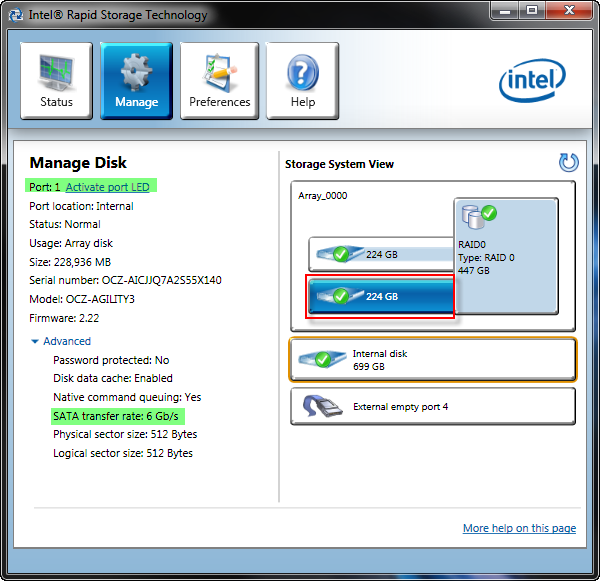Click Status: Normal text
Screen dimensions: 600x581
tap(65, 224)
